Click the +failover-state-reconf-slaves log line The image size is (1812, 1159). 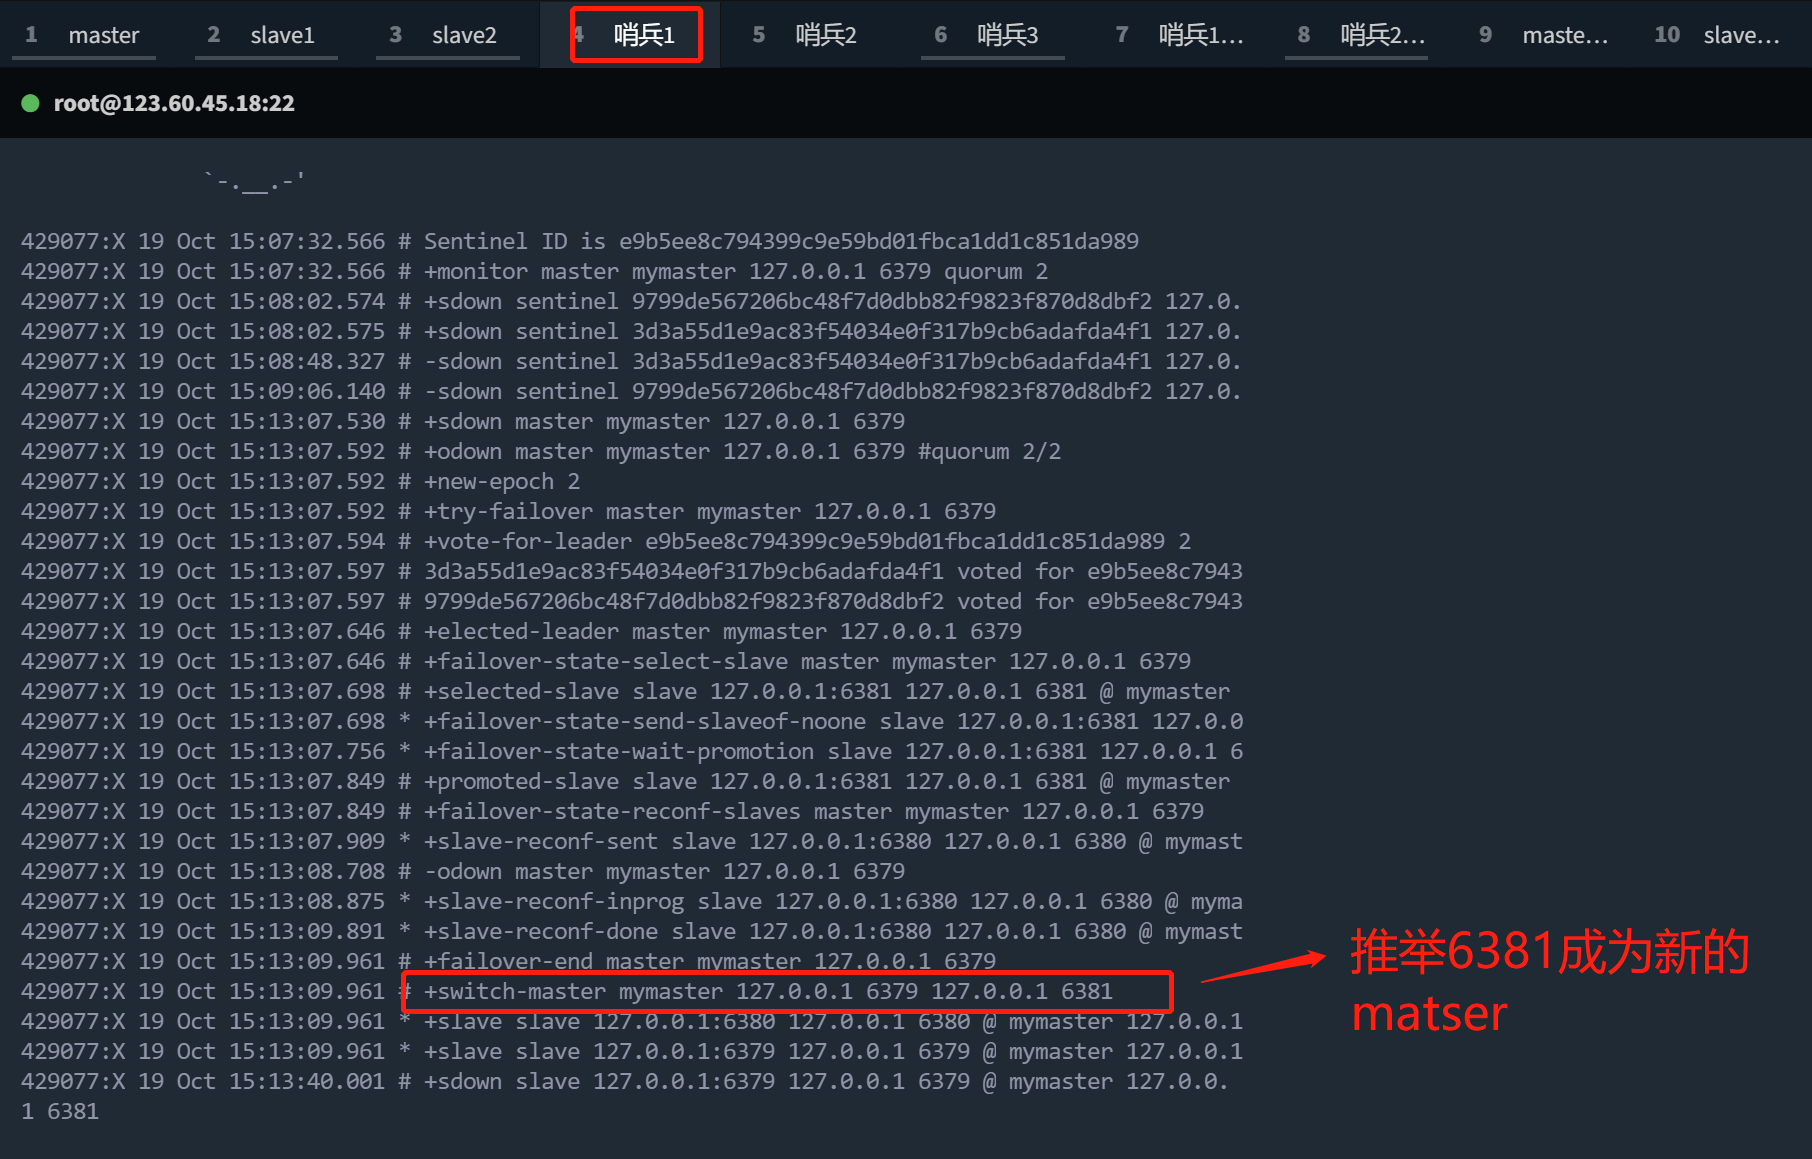pos(813,811)
